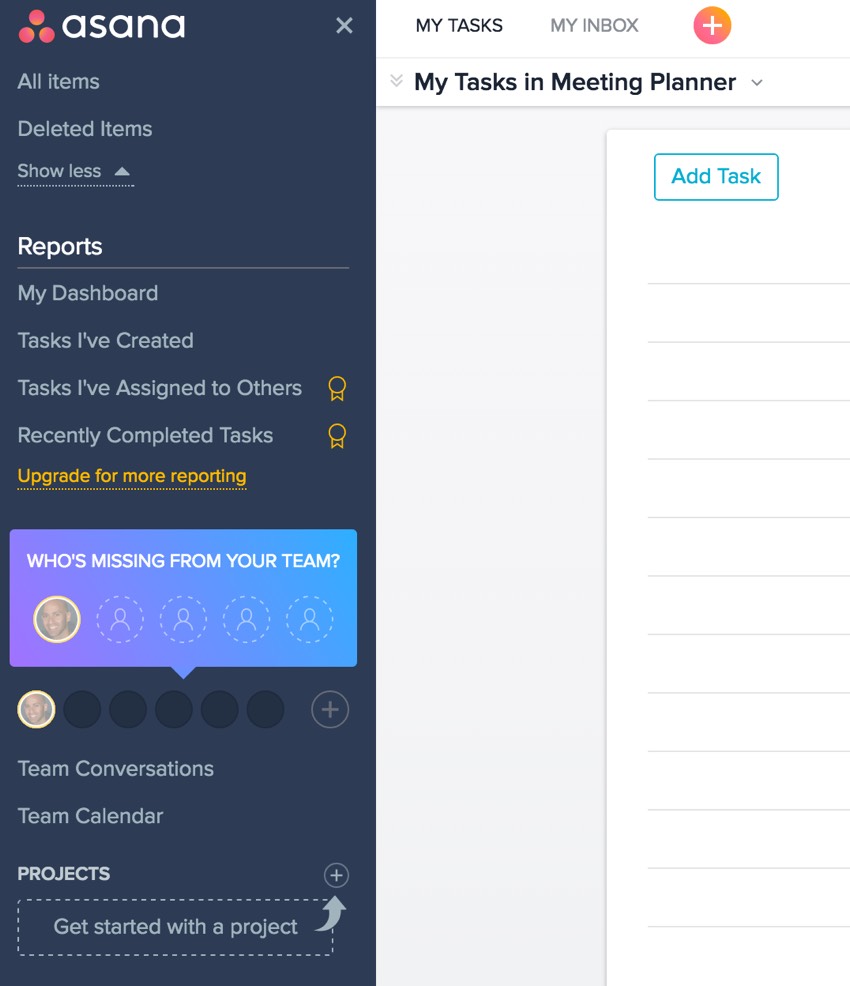This screenshot has width=850, height=986.
Task: Click the Add Task button
Action: pyautogui.click(x=716, y=177)
